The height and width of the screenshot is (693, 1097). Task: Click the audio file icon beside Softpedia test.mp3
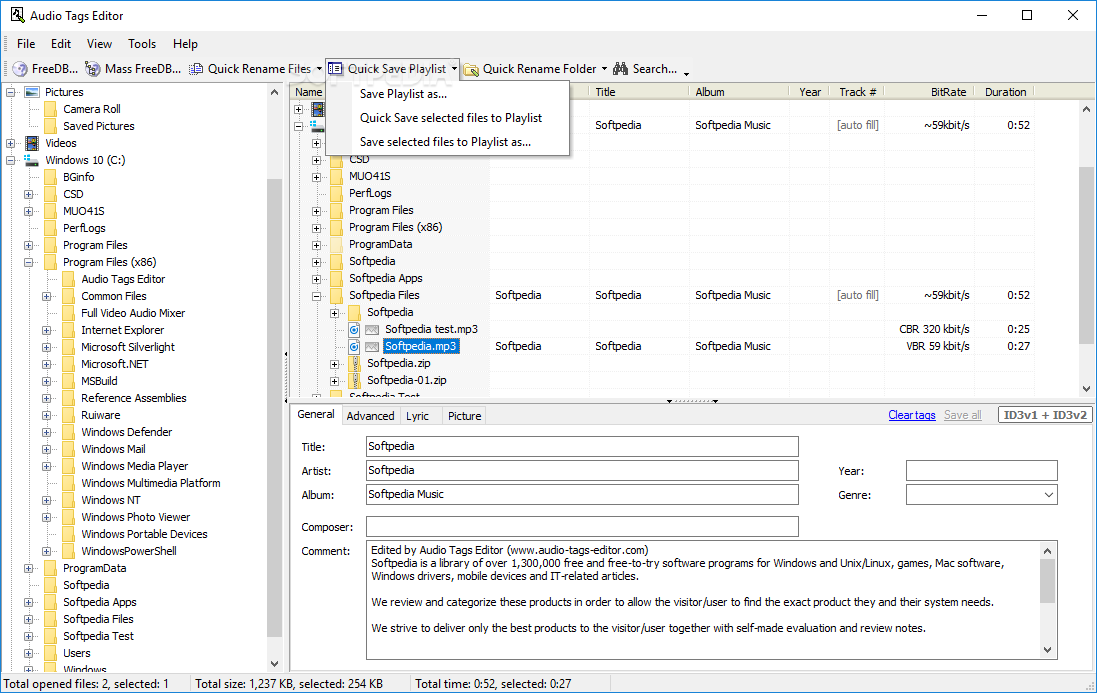click(x=354, y=329)
